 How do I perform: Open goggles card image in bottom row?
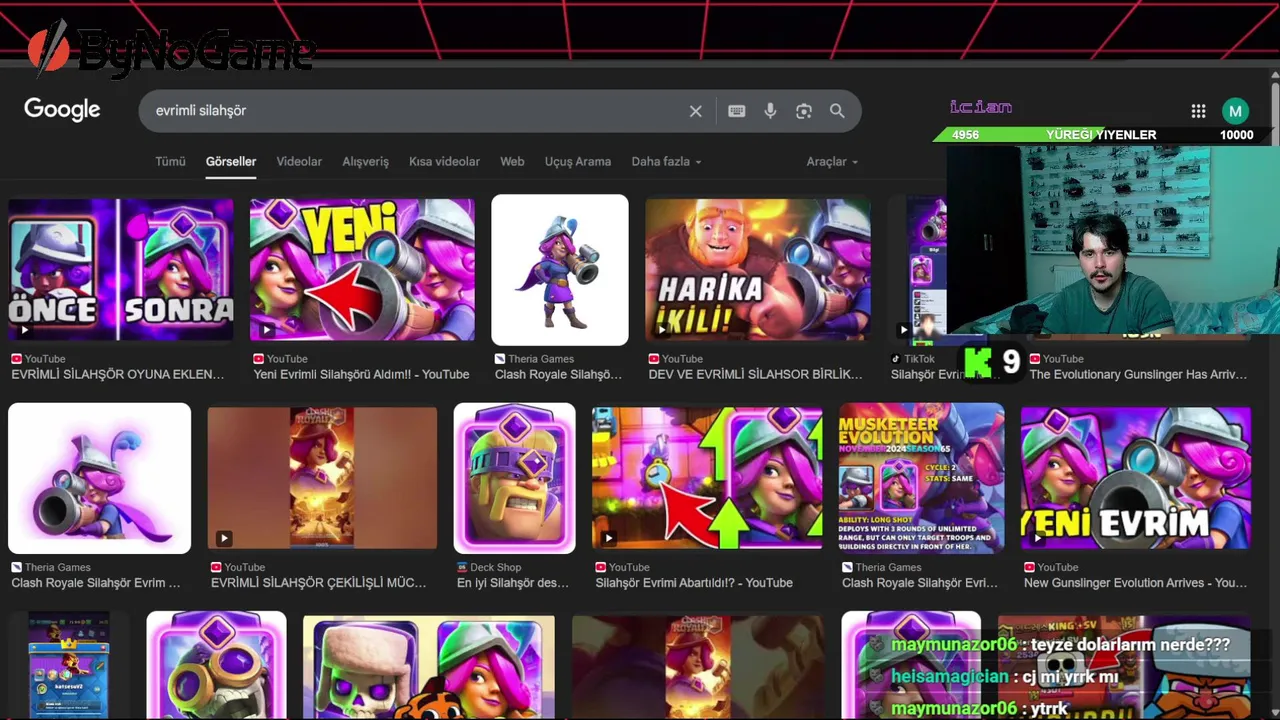tap(216, 665)
